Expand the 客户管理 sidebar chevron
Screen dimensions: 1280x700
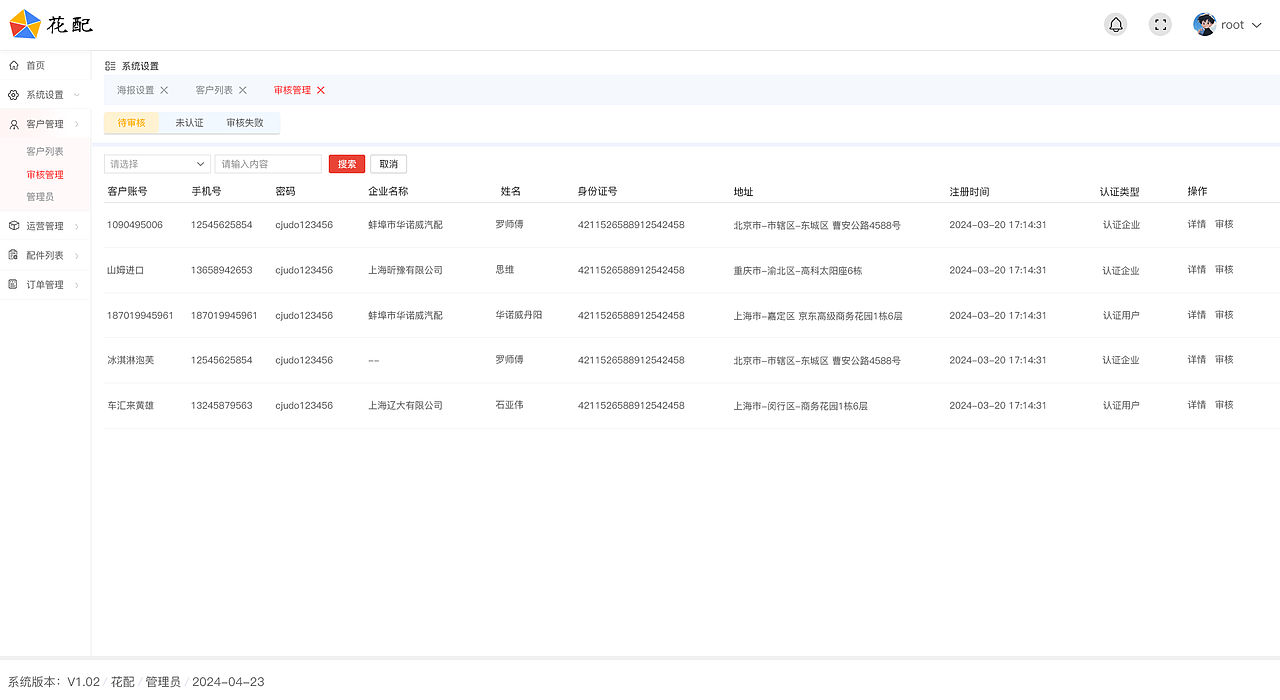77,124
